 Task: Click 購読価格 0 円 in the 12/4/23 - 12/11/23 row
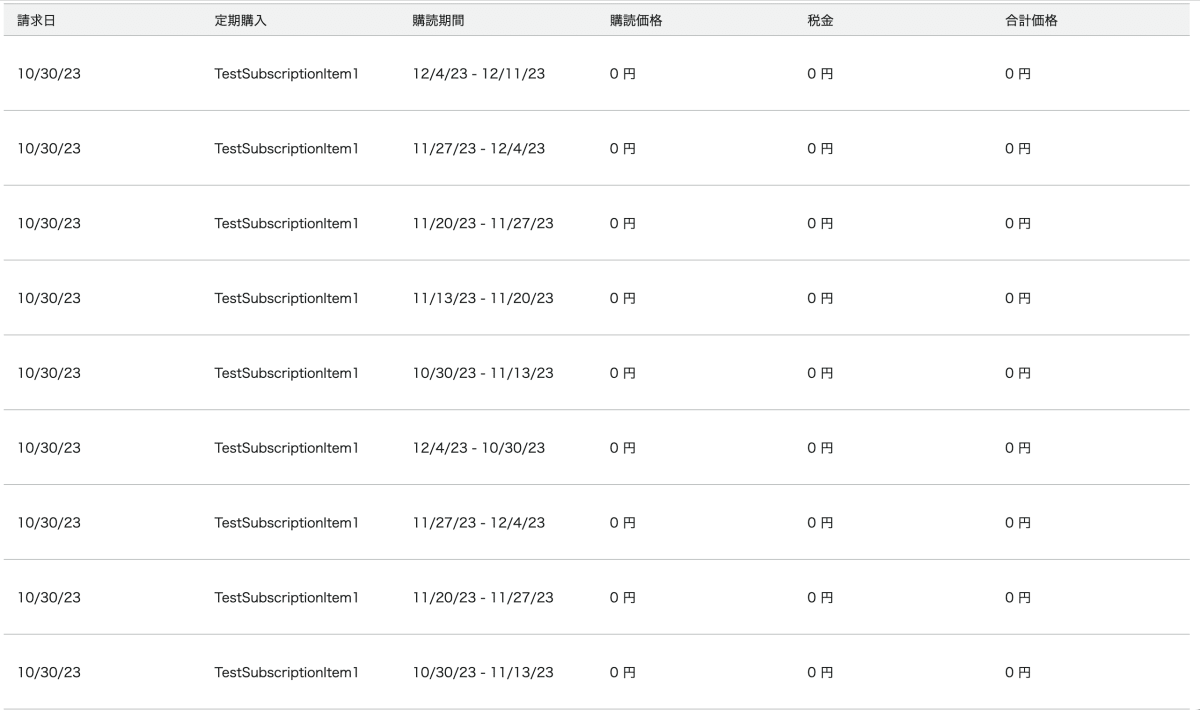623,74
